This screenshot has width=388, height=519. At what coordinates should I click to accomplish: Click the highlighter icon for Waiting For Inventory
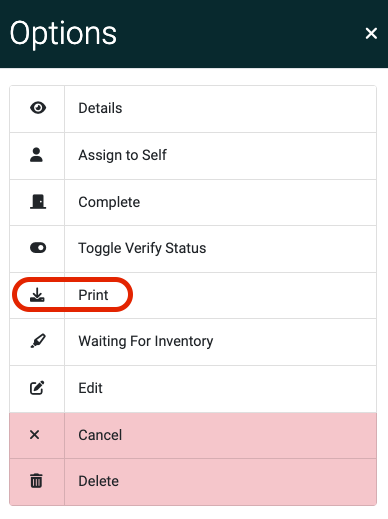pyautogui.click(x=38, y=341)
